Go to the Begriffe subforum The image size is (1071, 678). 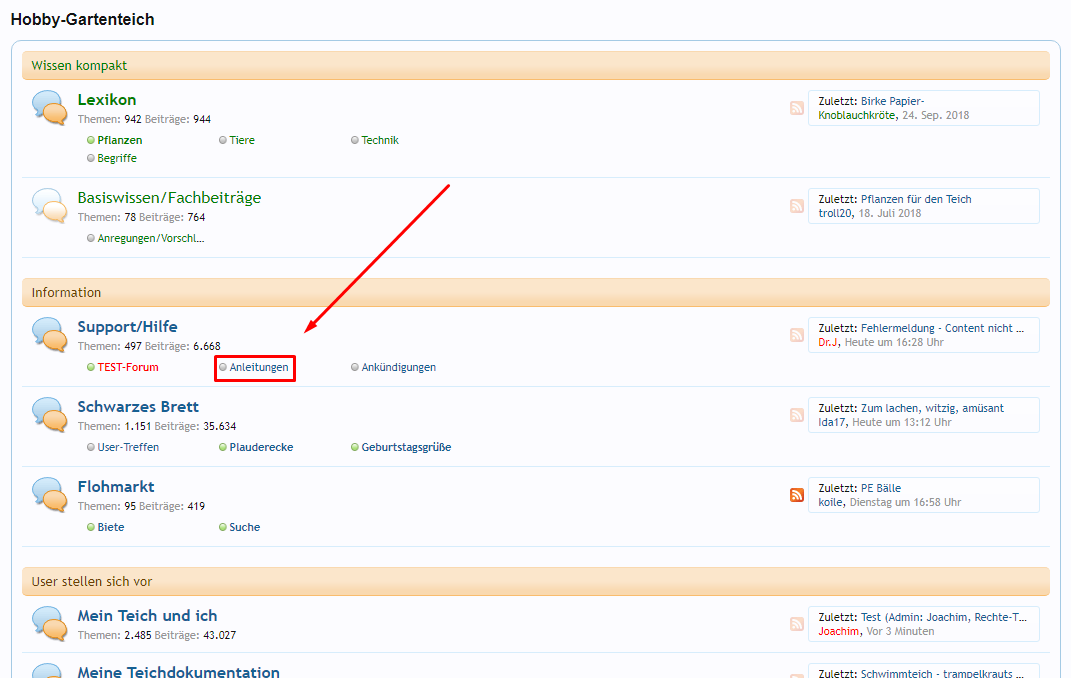click(x=117, y=158)
